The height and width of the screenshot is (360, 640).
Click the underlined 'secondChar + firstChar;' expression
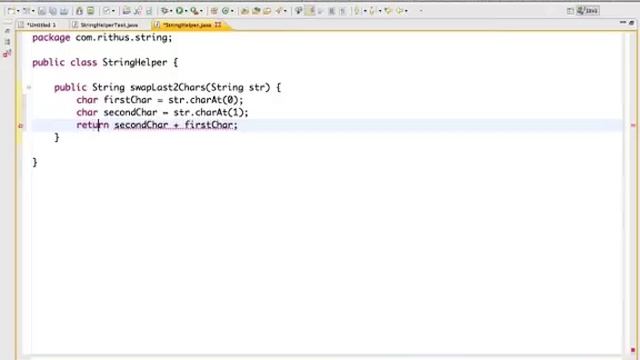(x=176, y=125)
